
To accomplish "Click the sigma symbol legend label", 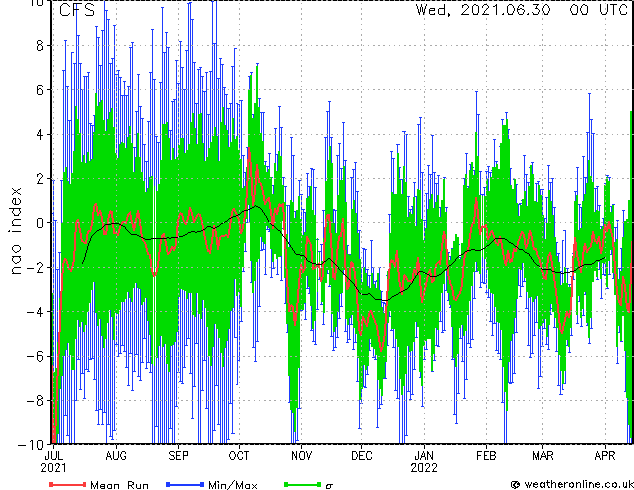I will pos(329,486).
